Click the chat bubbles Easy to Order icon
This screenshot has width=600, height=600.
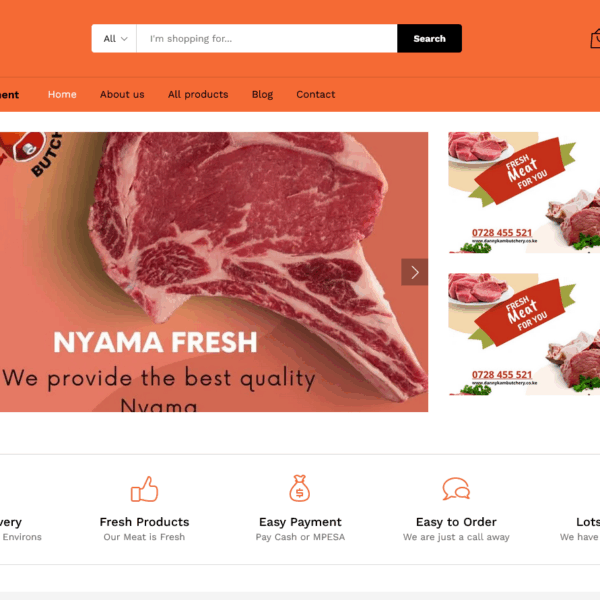456,489
